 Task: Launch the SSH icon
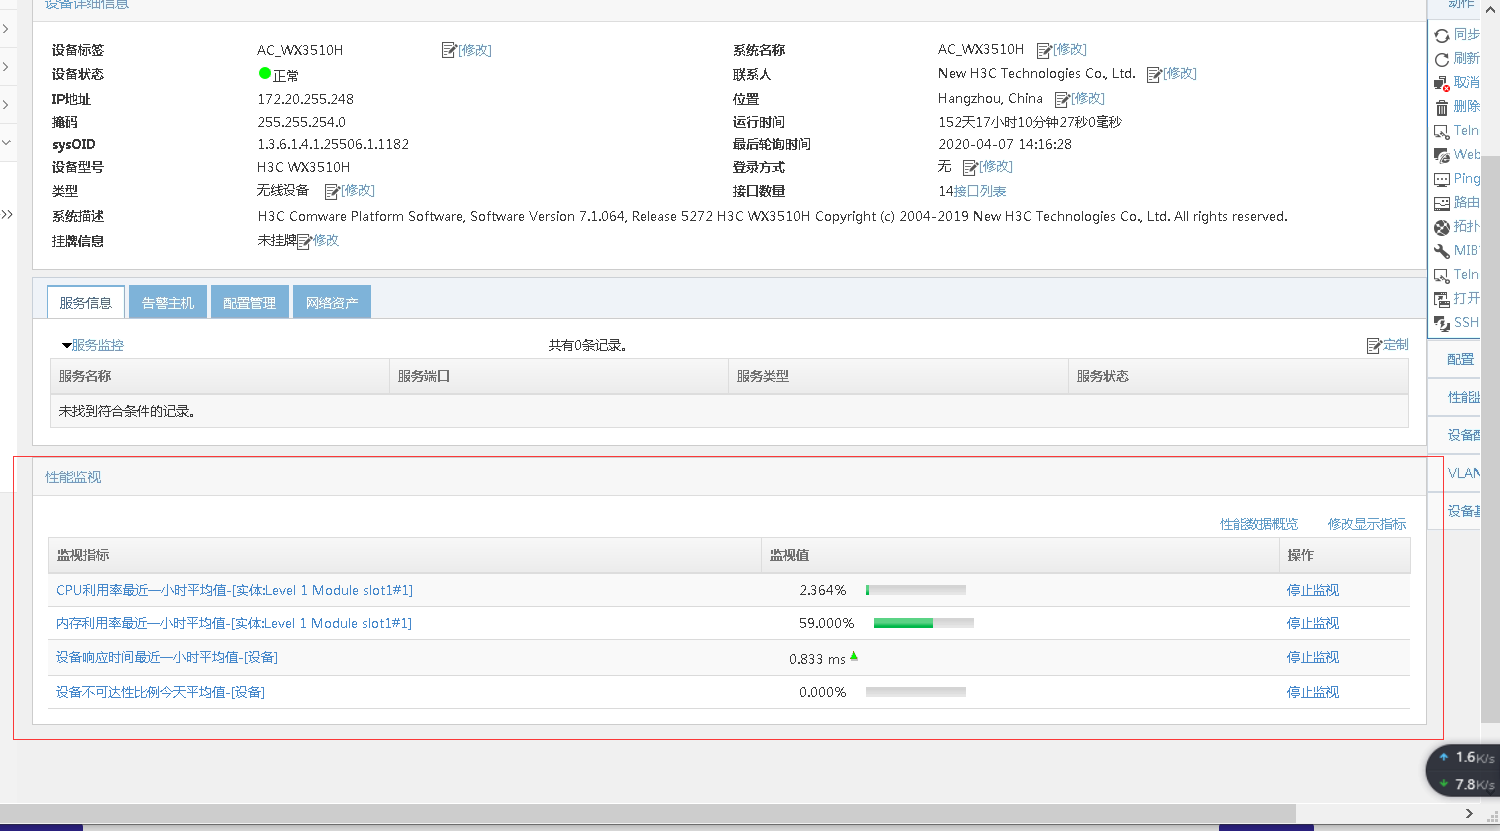[x=1442, y=323]
